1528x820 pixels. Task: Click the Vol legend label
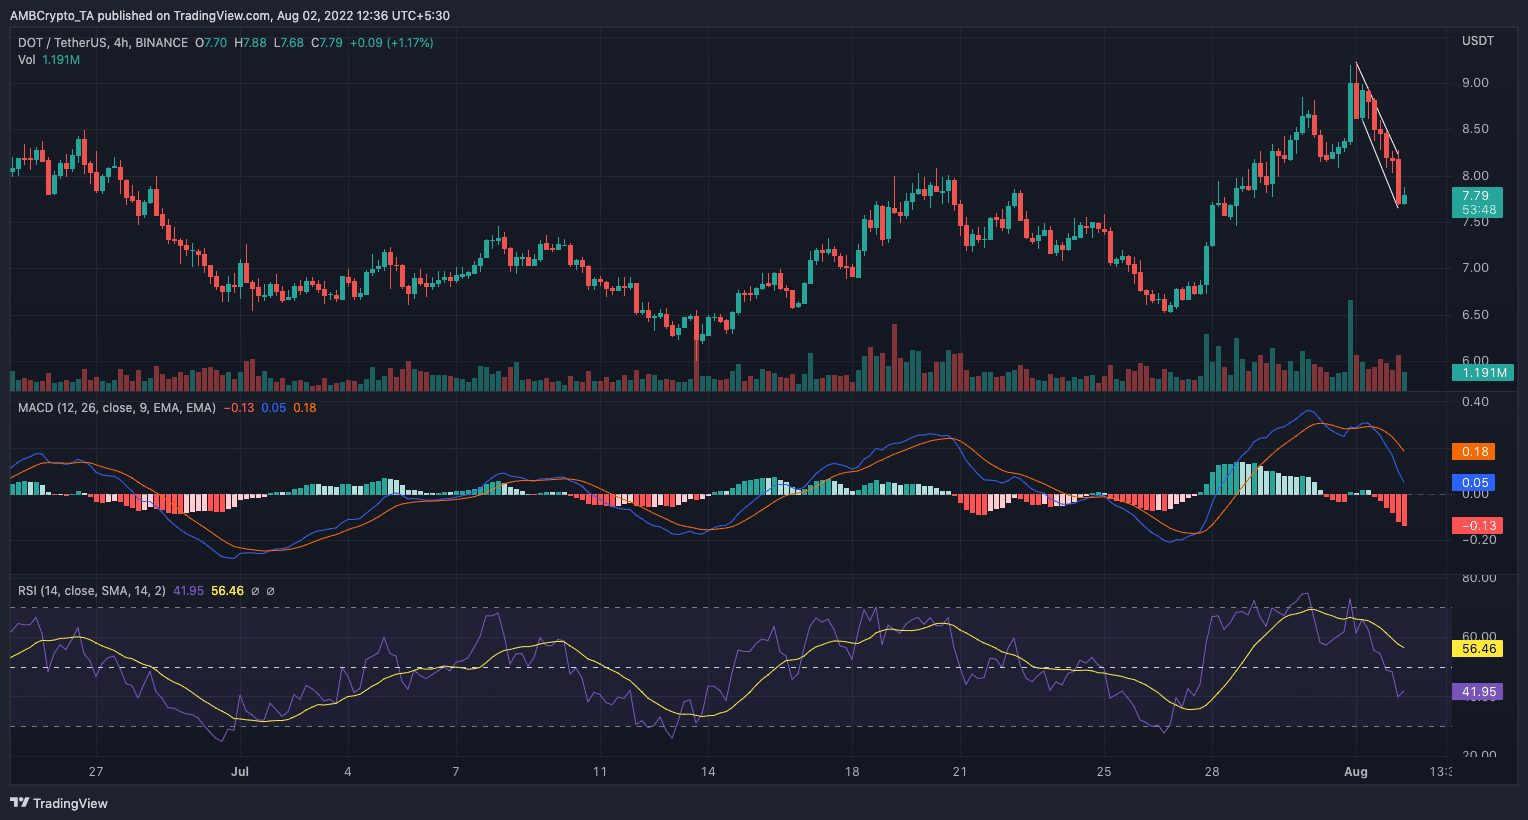point(27,60)
